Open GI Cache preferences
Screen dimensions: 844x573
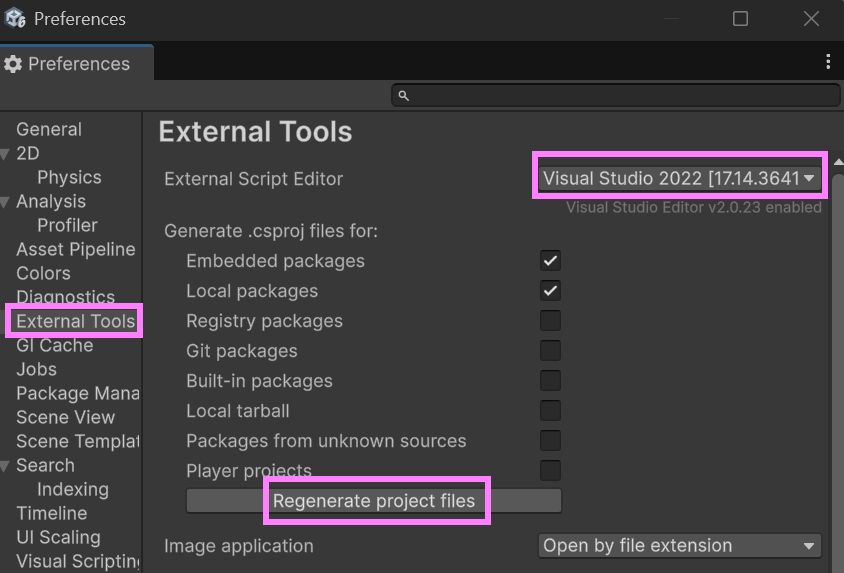54,345
